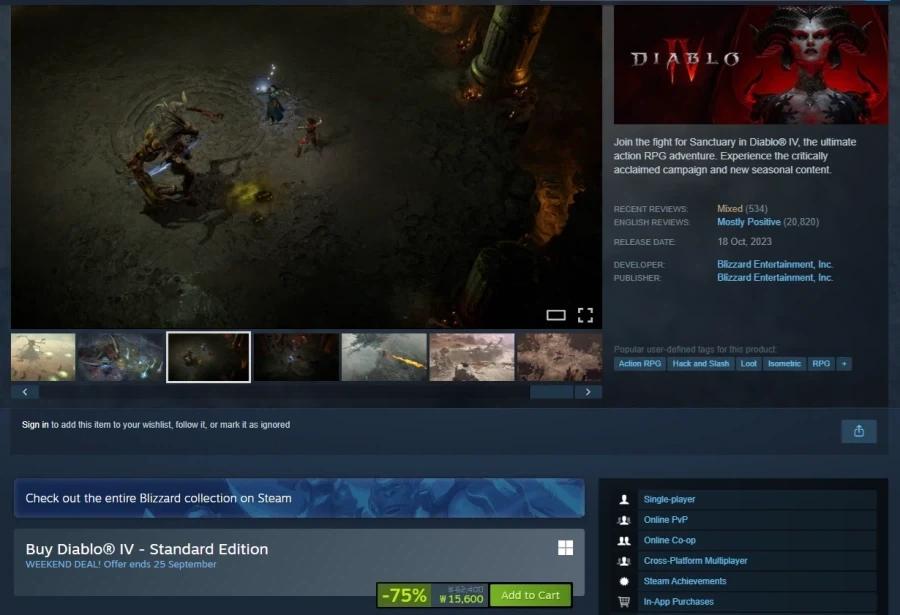Click the left arrow of the thumbnail strip
This screenshot has width=900, height=615.
(25, 392)
